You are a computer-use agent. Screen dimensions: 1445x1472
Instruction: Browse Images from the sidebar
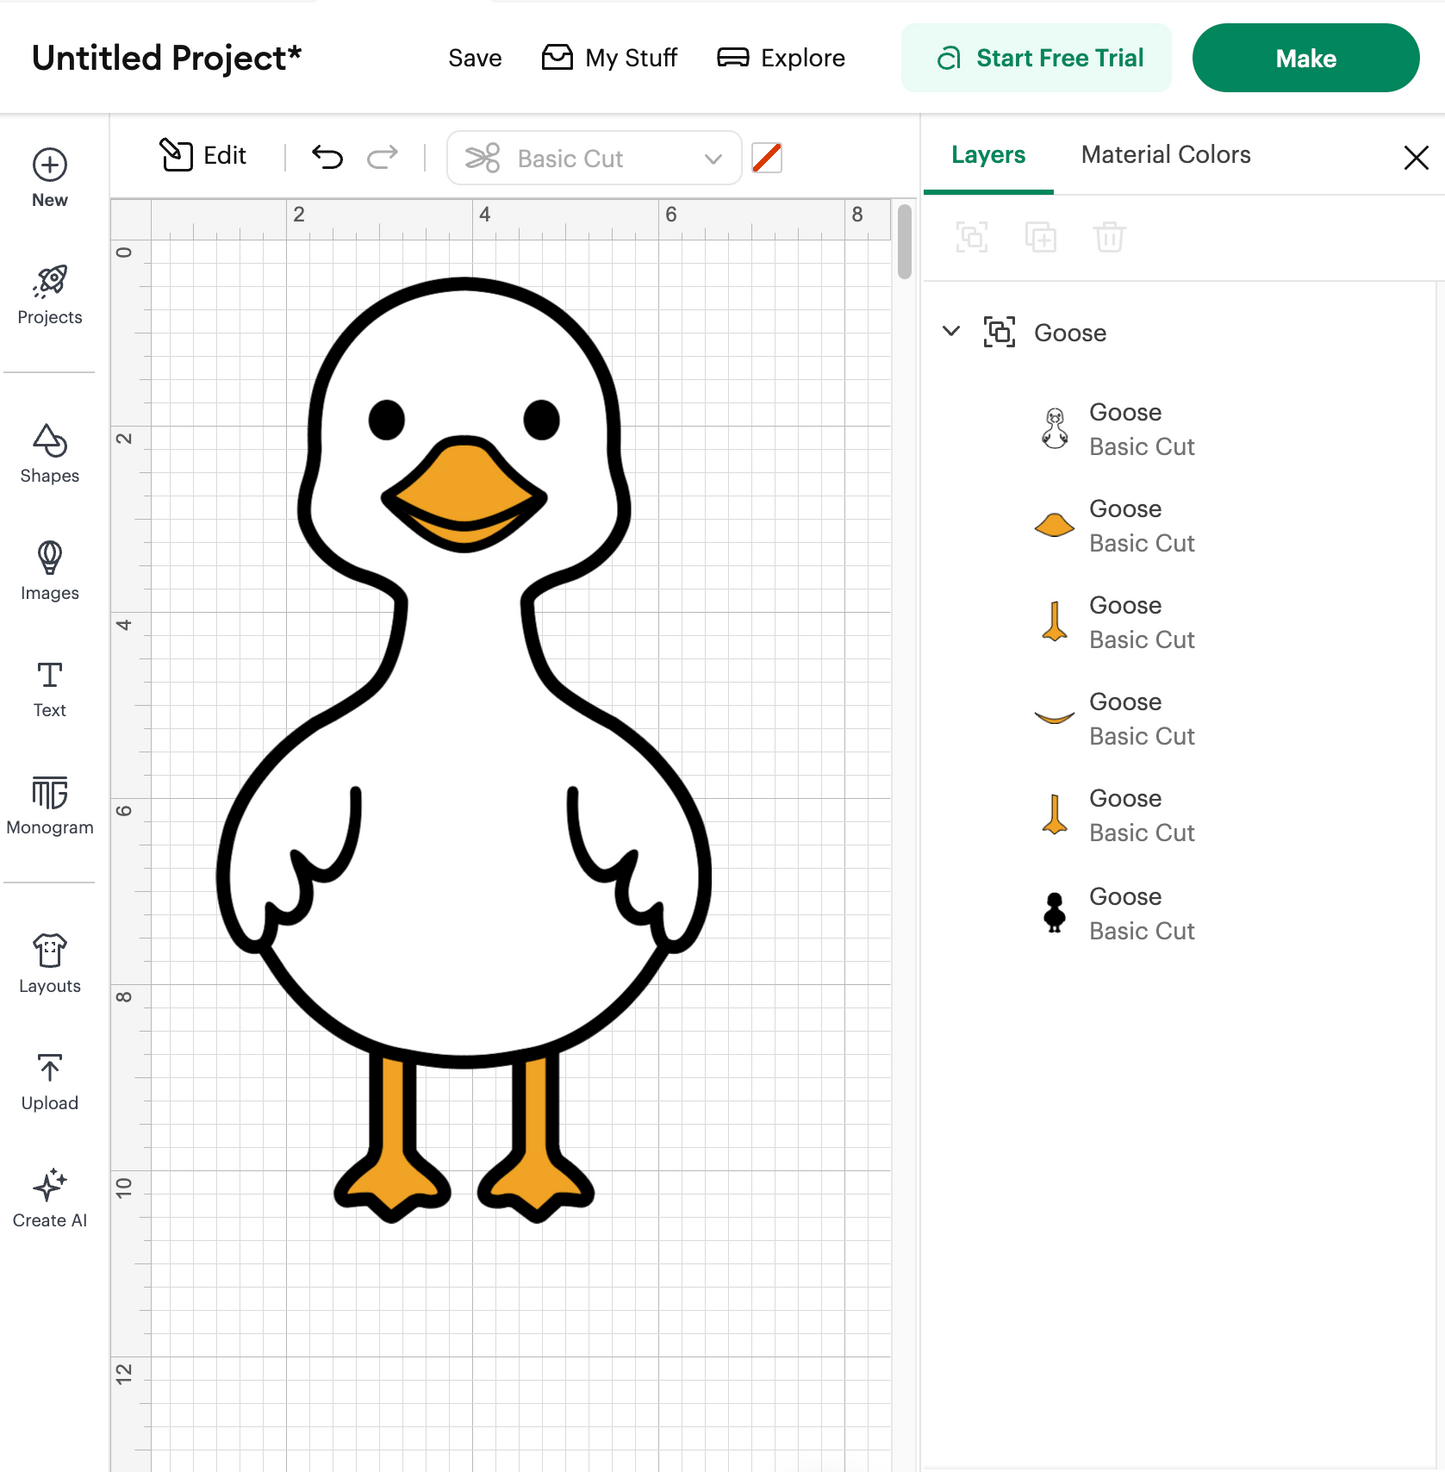point(48,571)
